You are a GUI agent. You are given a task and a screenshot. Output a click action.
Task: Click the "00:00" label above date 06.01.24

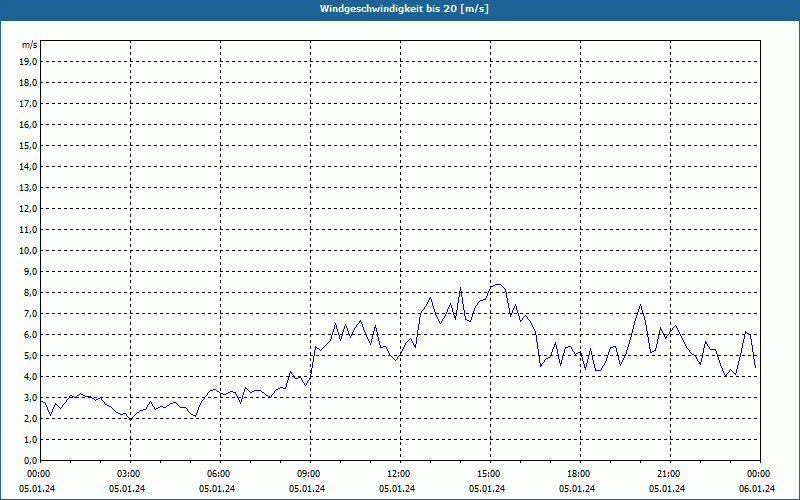tap(760, 474)
